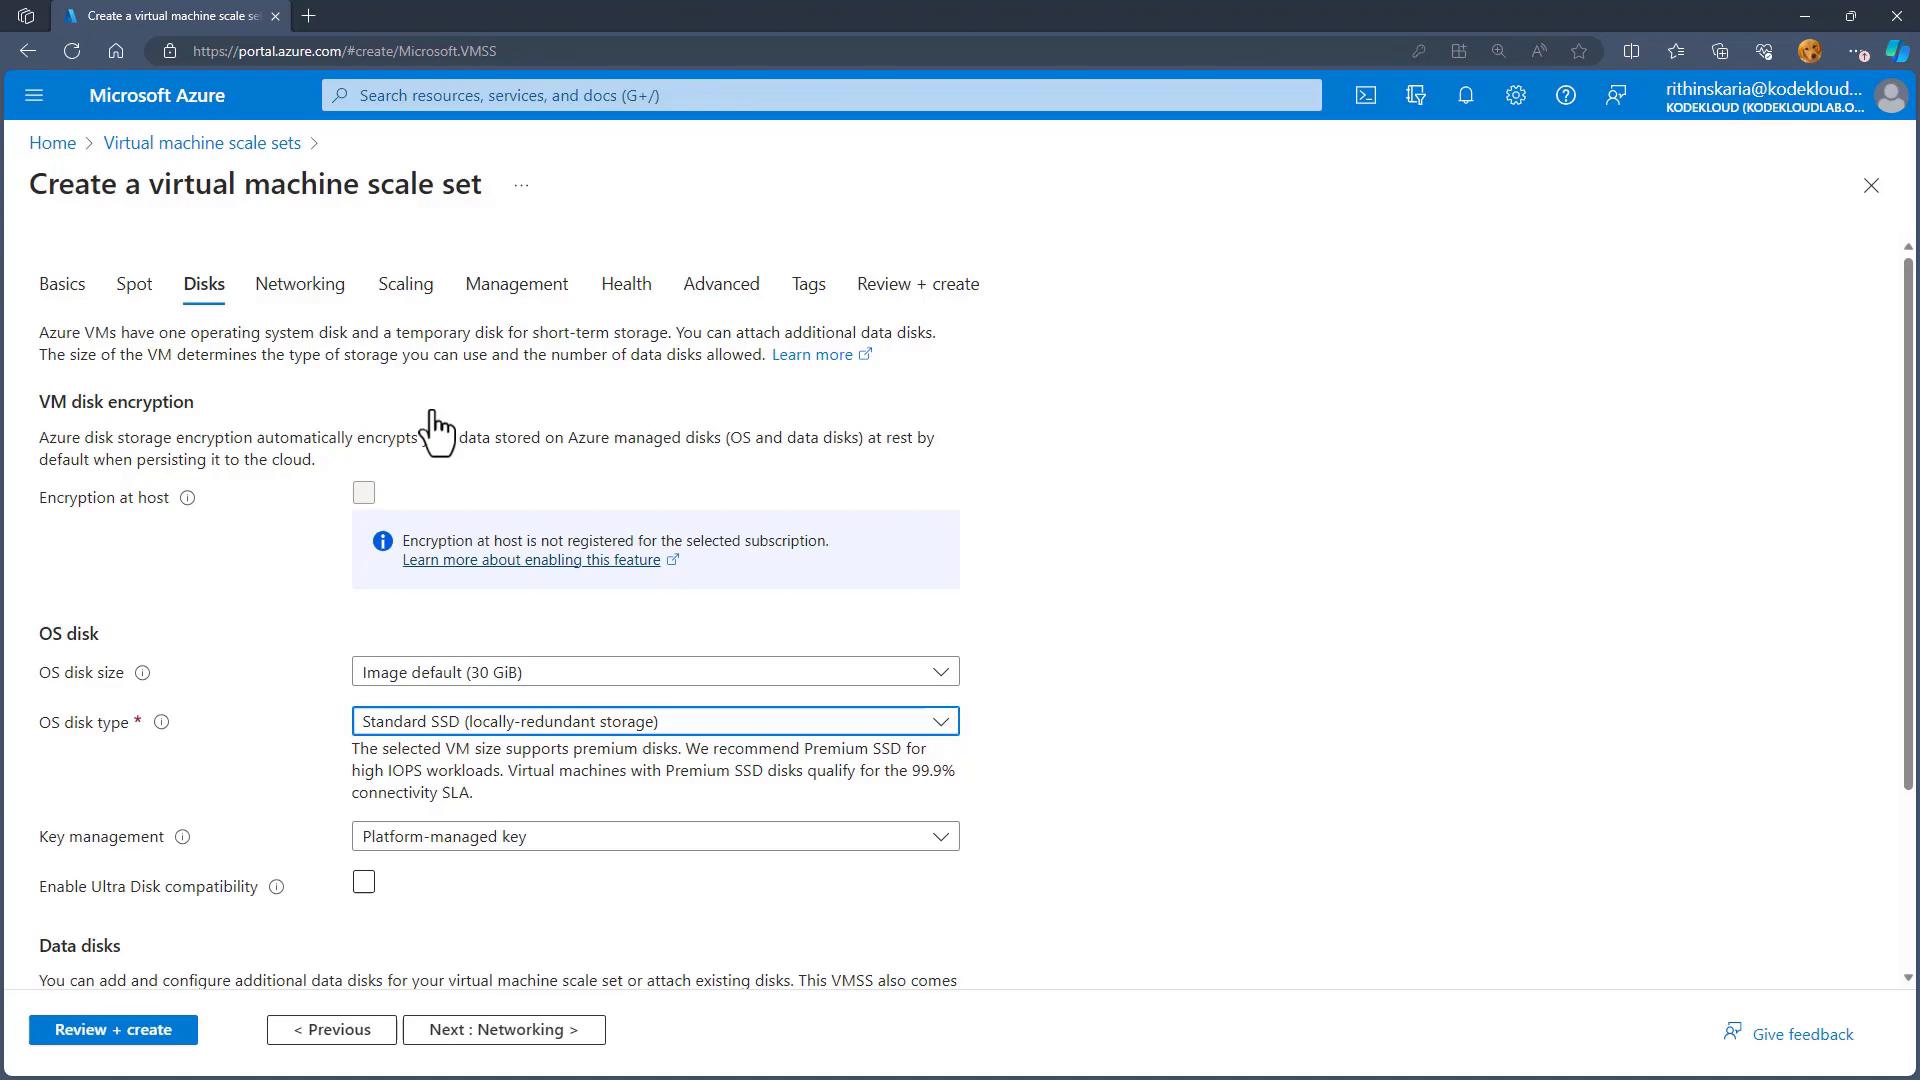Open the feedback icon in Azure header

pos(1616,96)
